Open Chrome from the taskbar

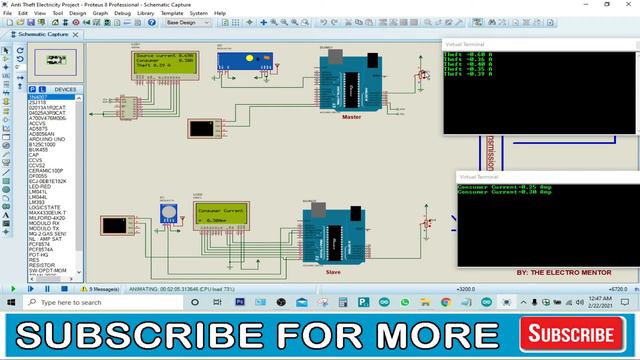445,302
